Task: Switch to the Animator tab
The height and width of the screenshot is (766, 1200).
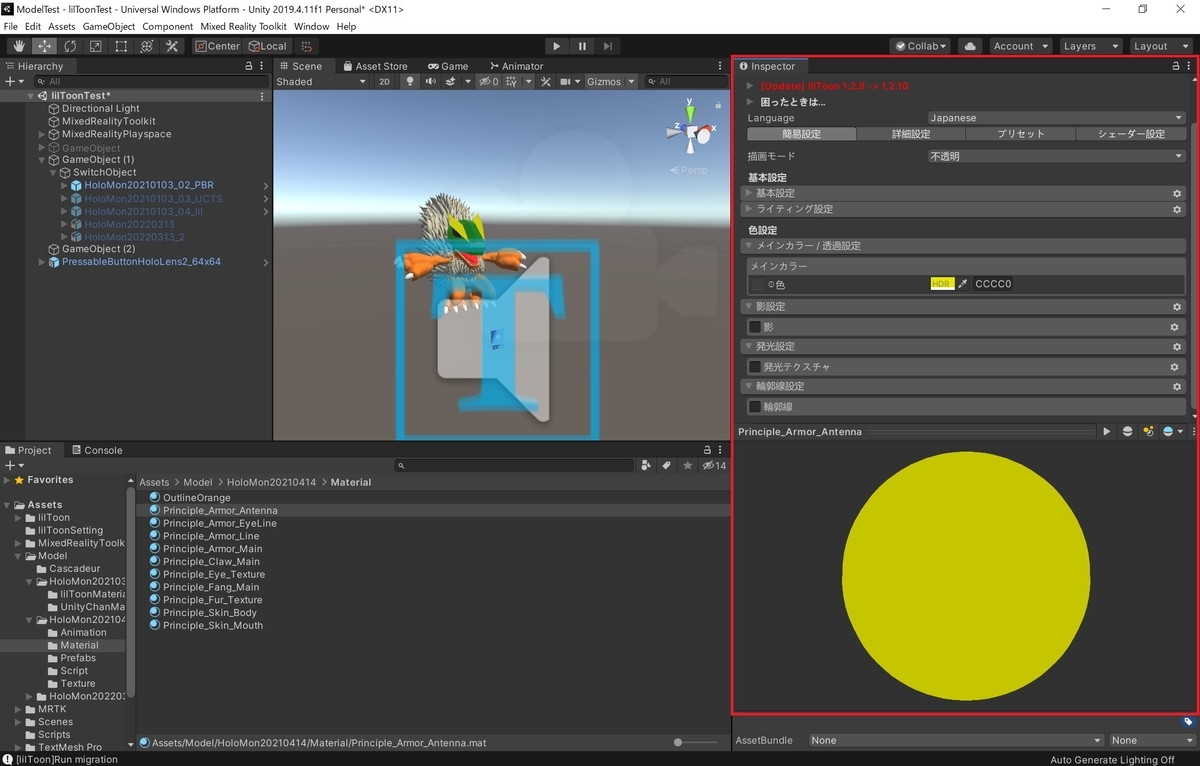Action: (x=515, y=66)
